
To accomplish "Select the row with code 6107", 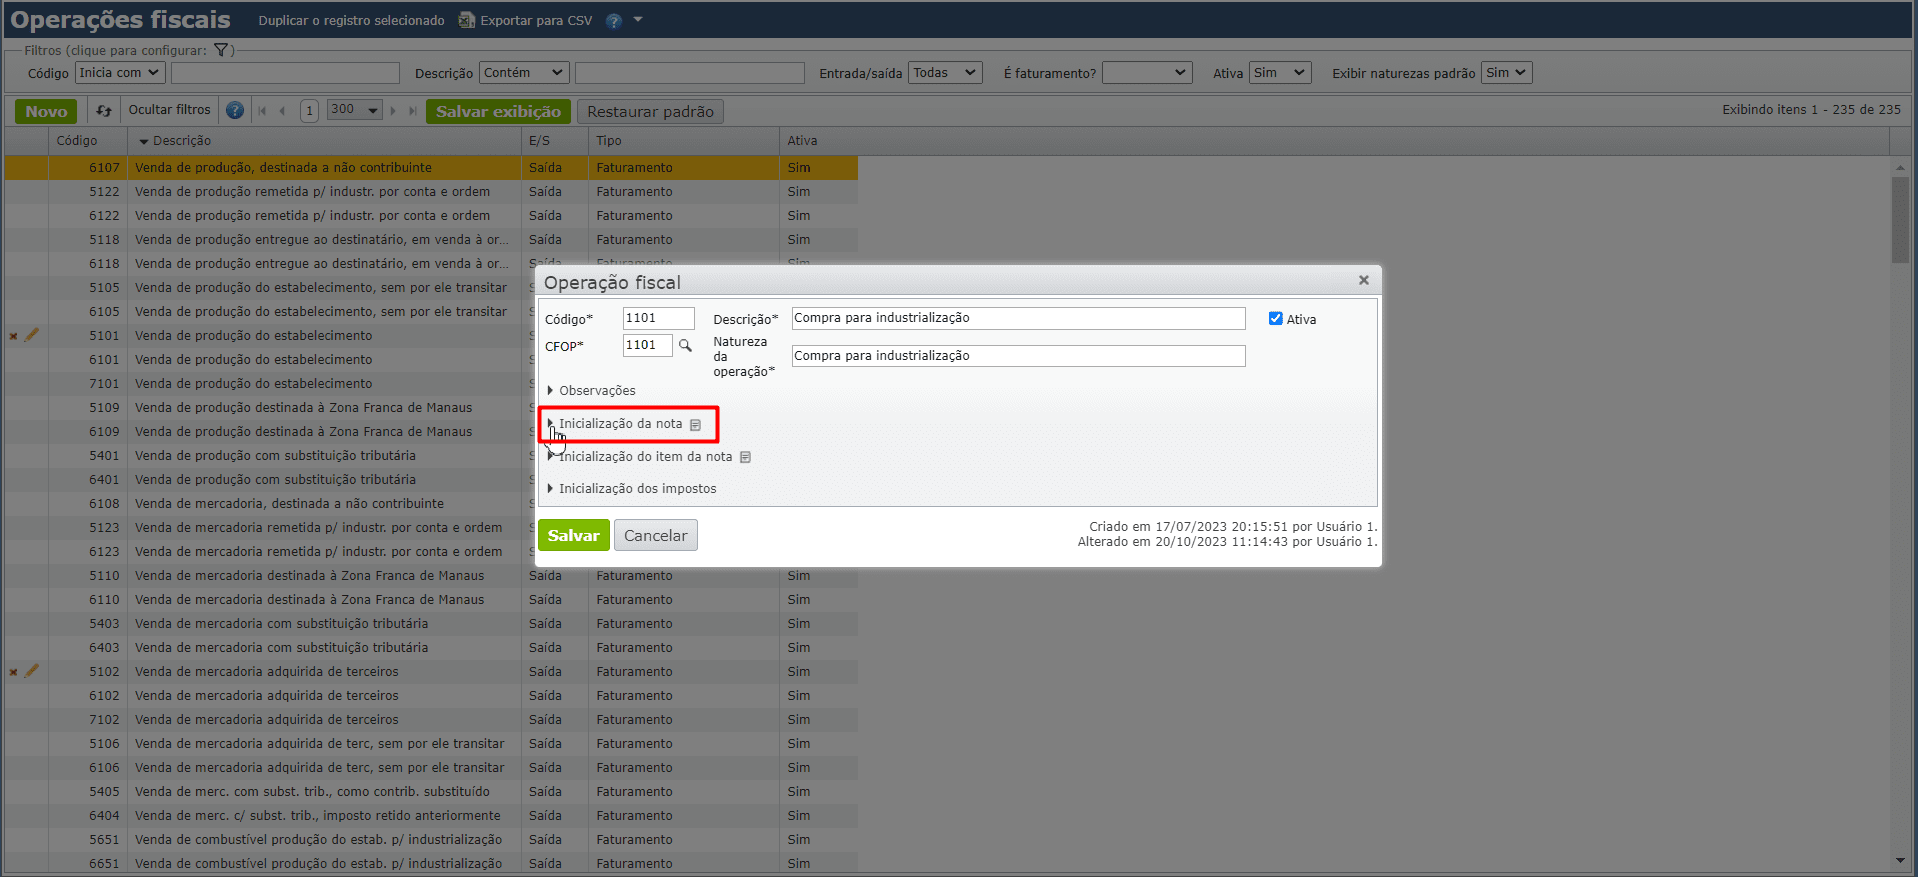I will click(x=431, y=168).
